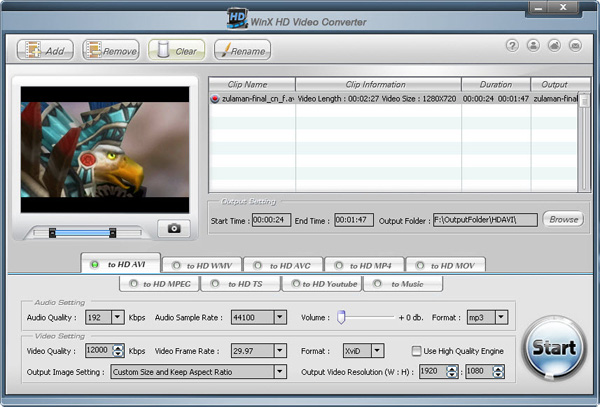The image size is (600, 407).
Task: Click output height 1080 stepper
Action: [x=498, y=371]
